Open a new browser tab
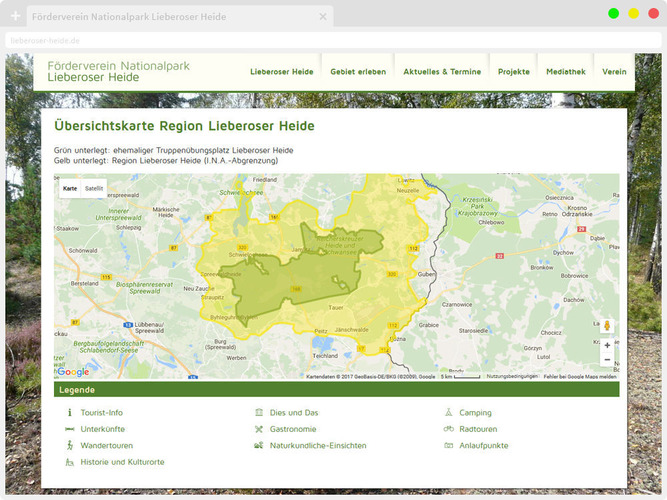667x500 pixels. click(x=15, y=17)
